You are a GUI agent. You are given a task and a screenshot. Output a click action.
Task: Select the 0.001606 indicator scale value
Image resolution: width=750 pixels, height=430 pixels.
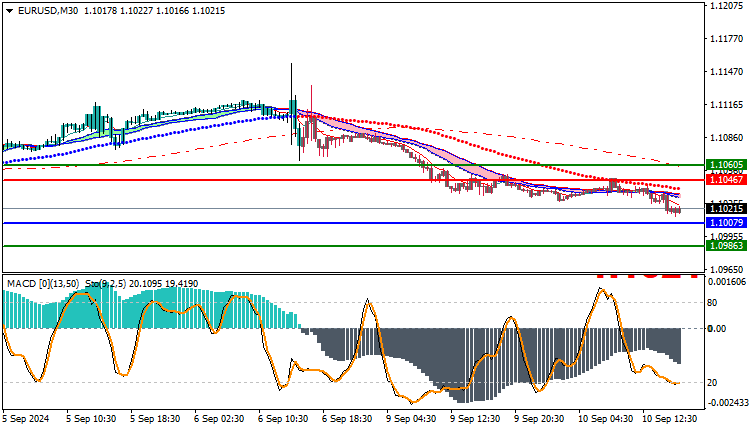coord(727,282)
